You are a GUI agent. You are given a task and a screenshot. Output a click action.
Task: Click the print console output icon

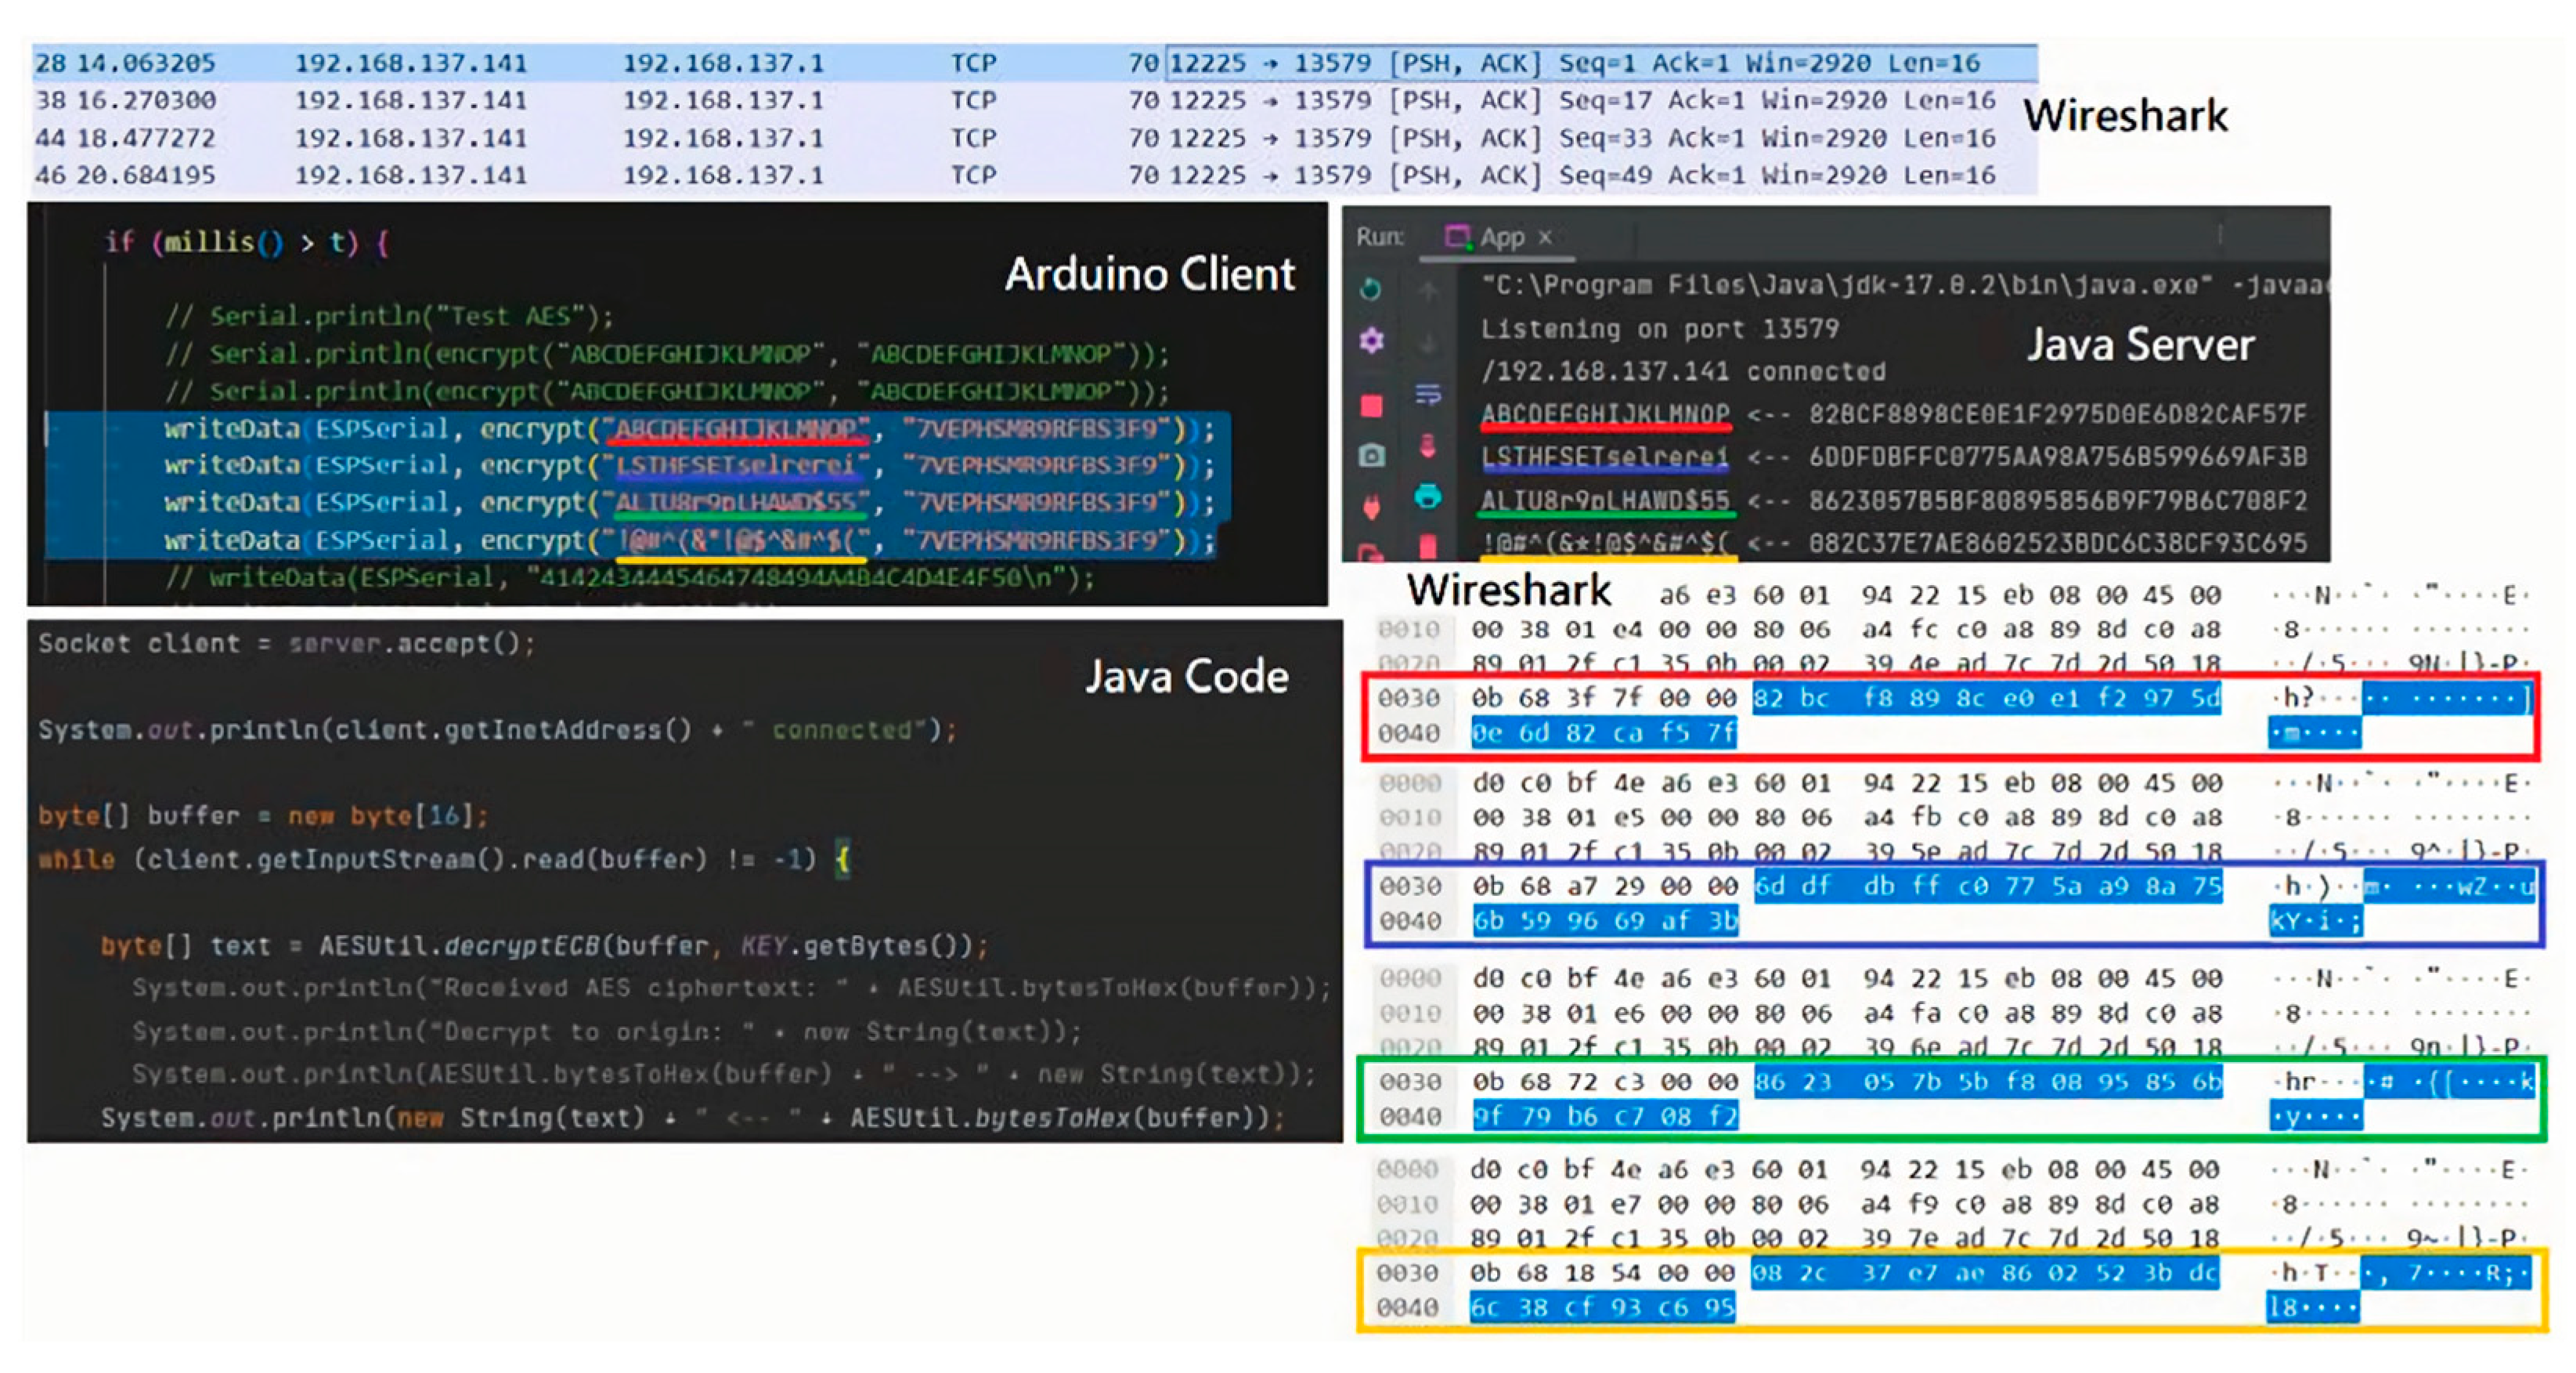point(1428,496)
